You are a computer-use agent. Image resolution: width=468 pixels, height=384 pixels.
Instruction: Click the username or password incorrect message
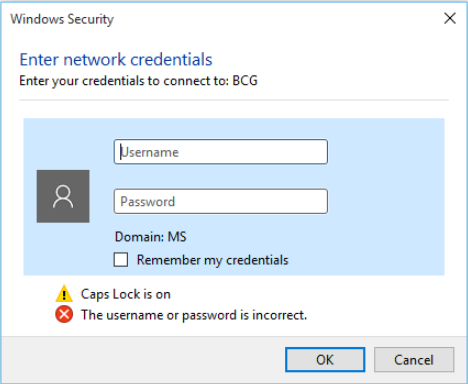tap(194, 315)
